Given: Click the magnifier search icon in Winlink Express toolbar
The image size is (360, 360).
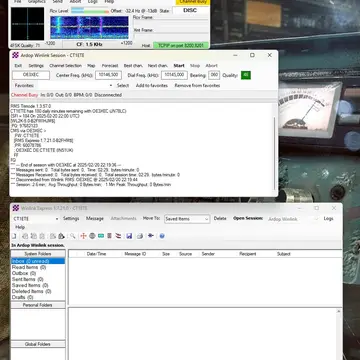Looking at the screenshot, I should coord(72,236).
